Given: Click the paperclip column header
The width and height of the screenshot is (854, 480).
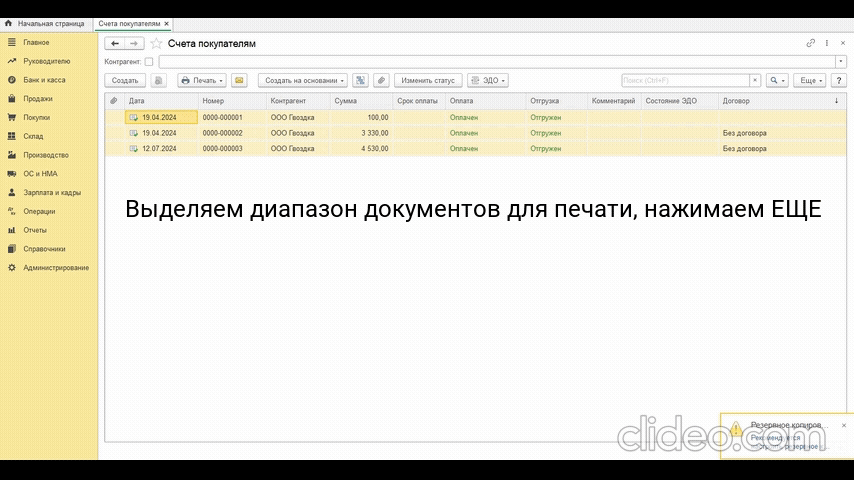Looking at the screenshot, I should (x=114, y=101).
